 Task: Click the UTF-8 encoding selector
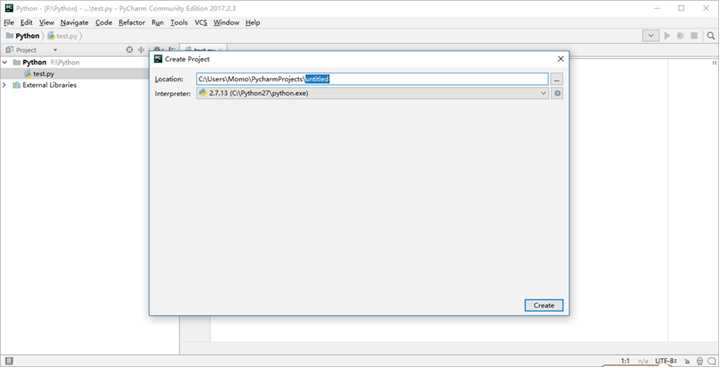pyautogui.click(x=666, y=361)
